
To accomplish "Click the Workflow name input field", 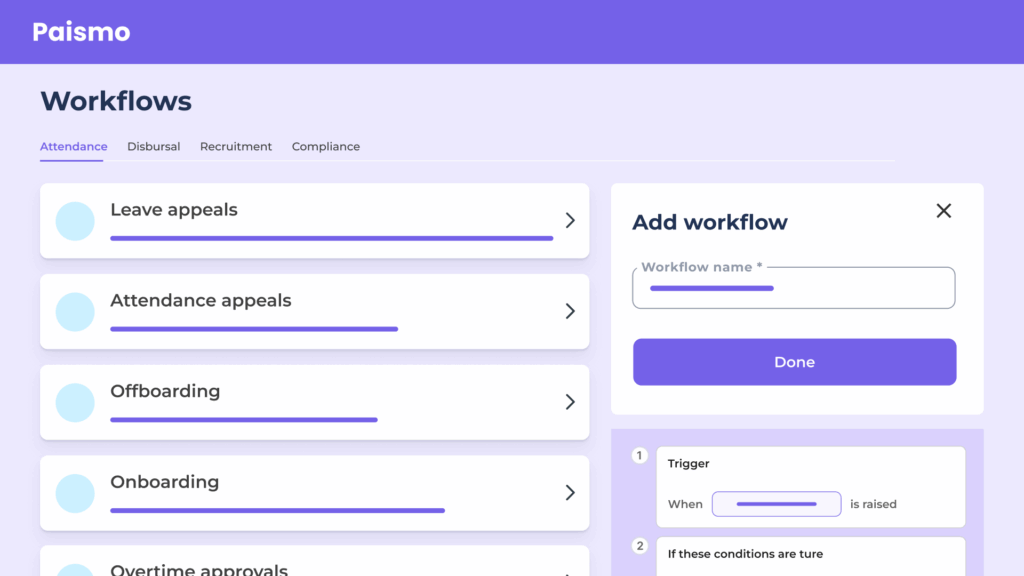I will tap(793, 289).
